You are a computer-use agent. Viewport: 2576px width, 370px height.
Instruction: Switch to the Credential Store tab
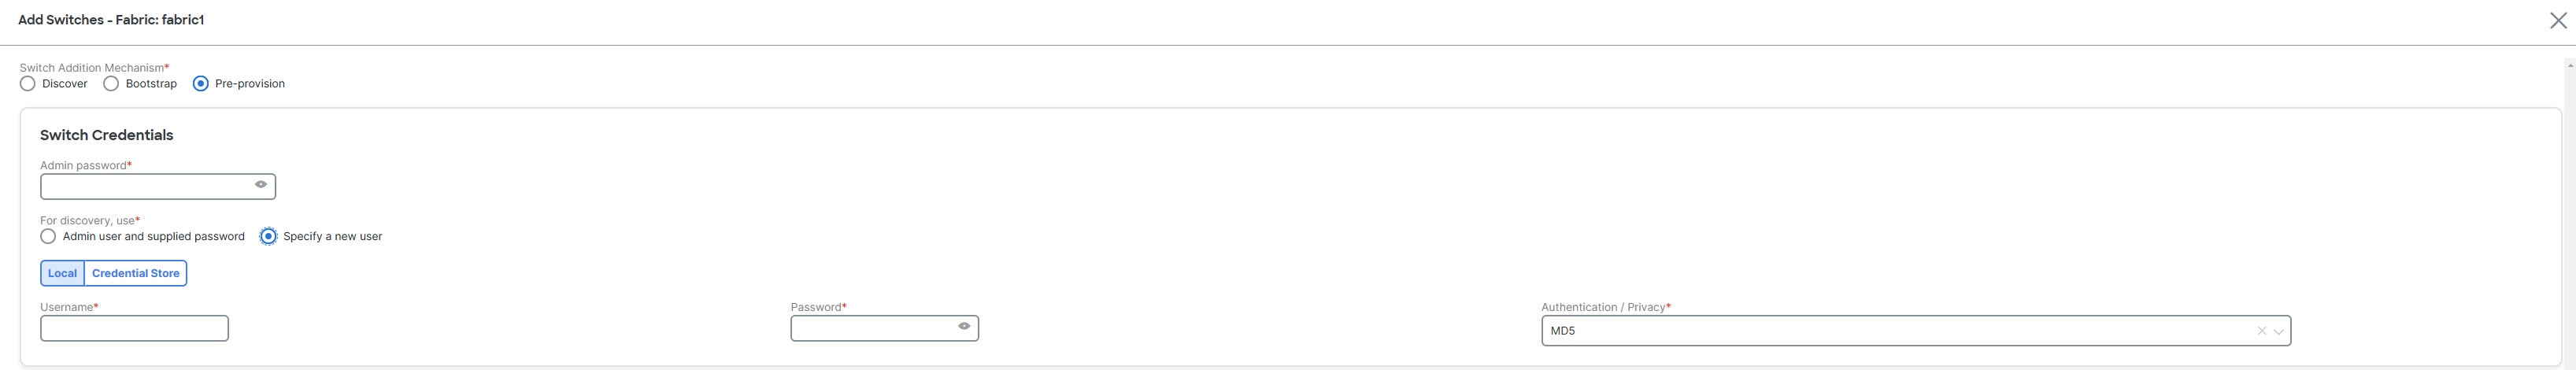click(136, 273)
